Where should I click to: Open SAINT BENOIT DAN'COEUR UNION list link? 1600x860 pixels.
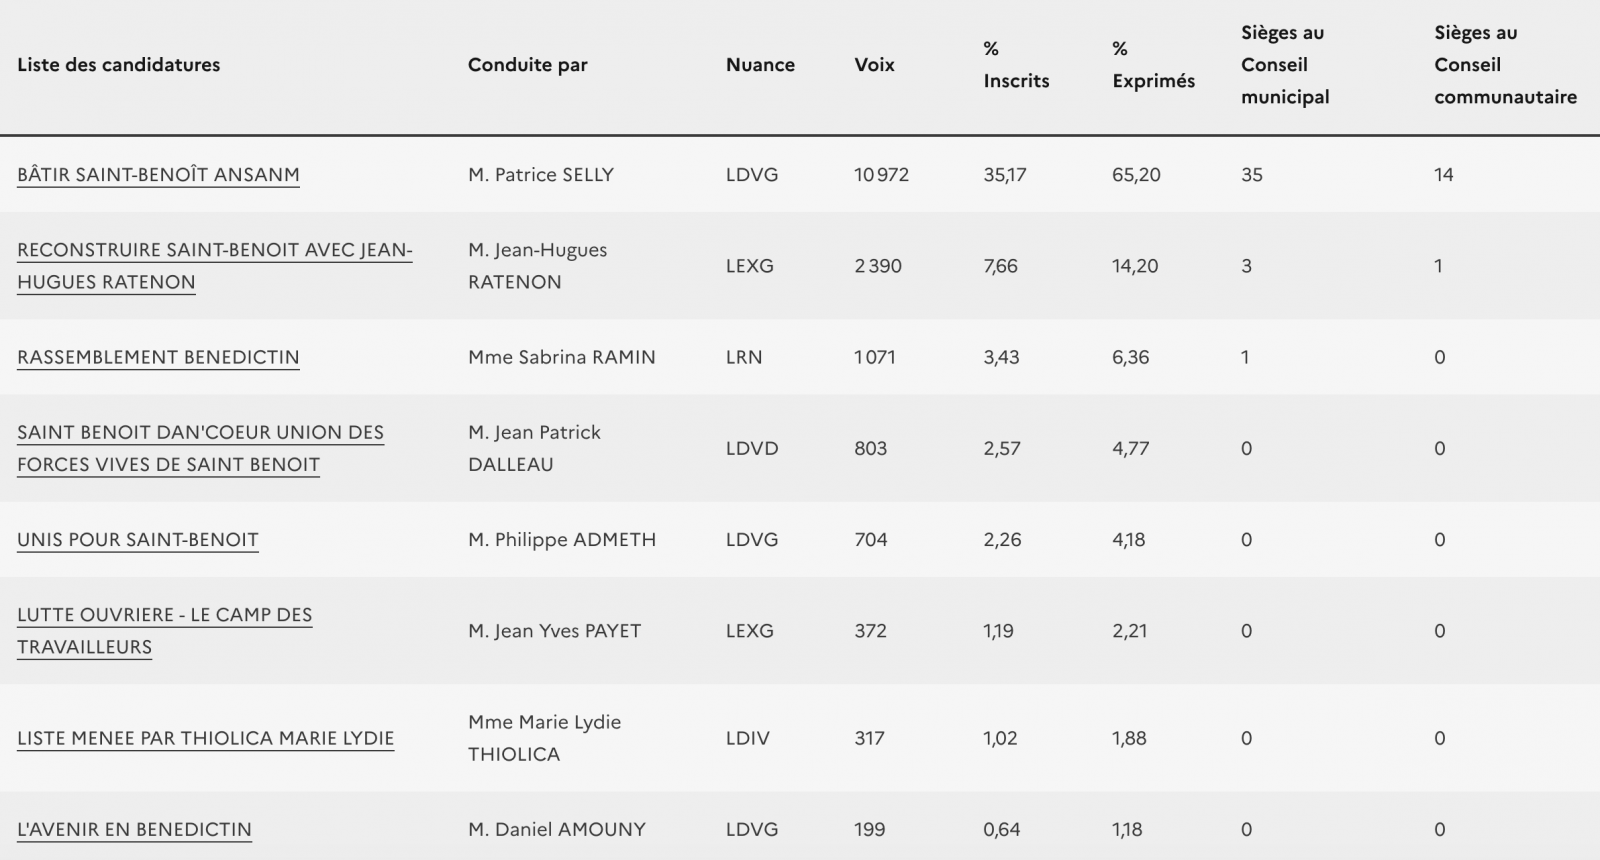point(200,432)
